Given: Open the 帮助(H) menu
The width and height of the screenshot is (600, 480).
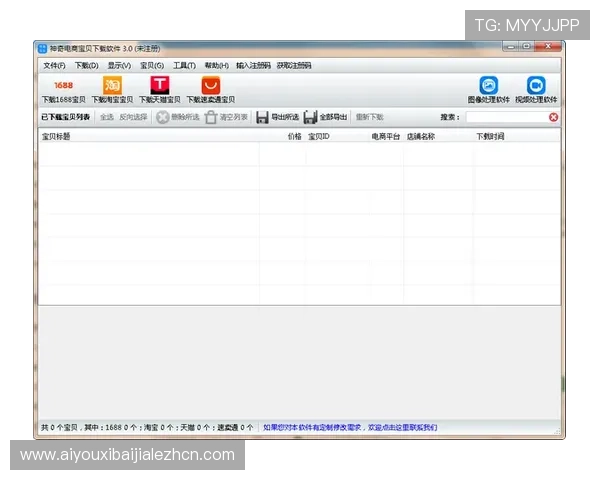Looking at the screenshot, I should [216, 65].
